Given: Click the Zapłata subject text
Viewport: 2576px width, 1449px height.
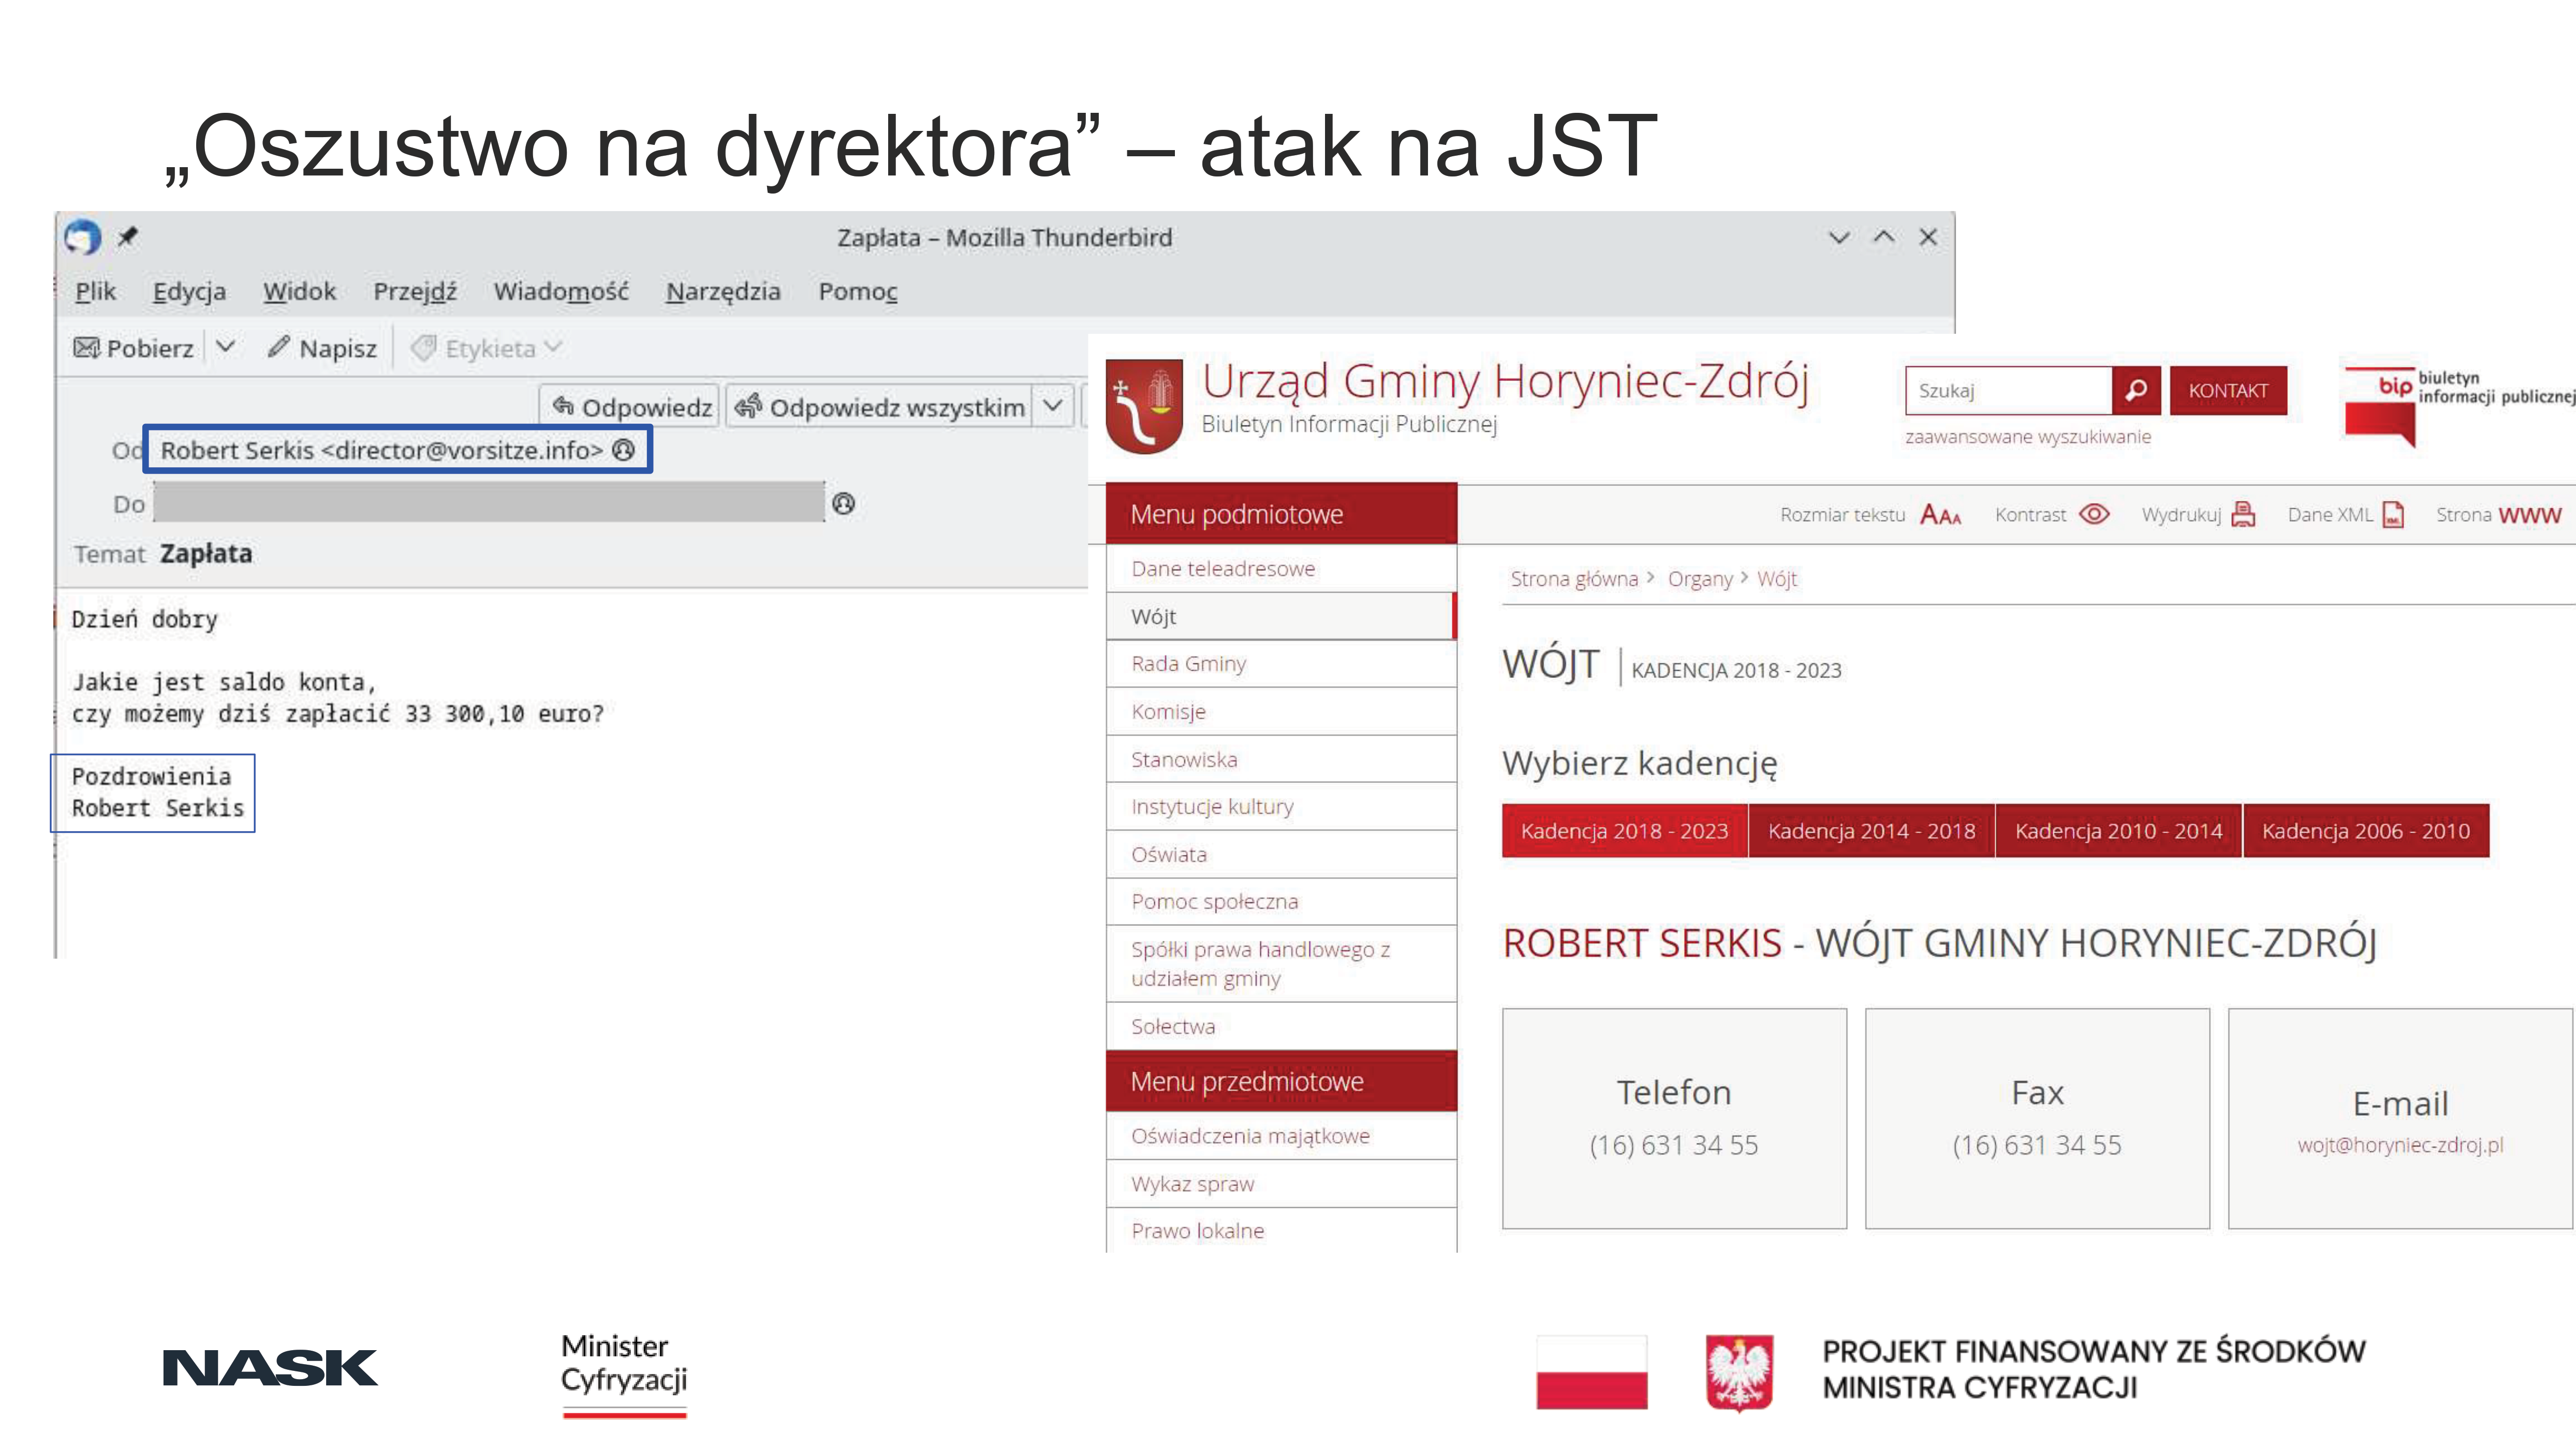Looking at the screenshot, I should click(x=206, y=554).
